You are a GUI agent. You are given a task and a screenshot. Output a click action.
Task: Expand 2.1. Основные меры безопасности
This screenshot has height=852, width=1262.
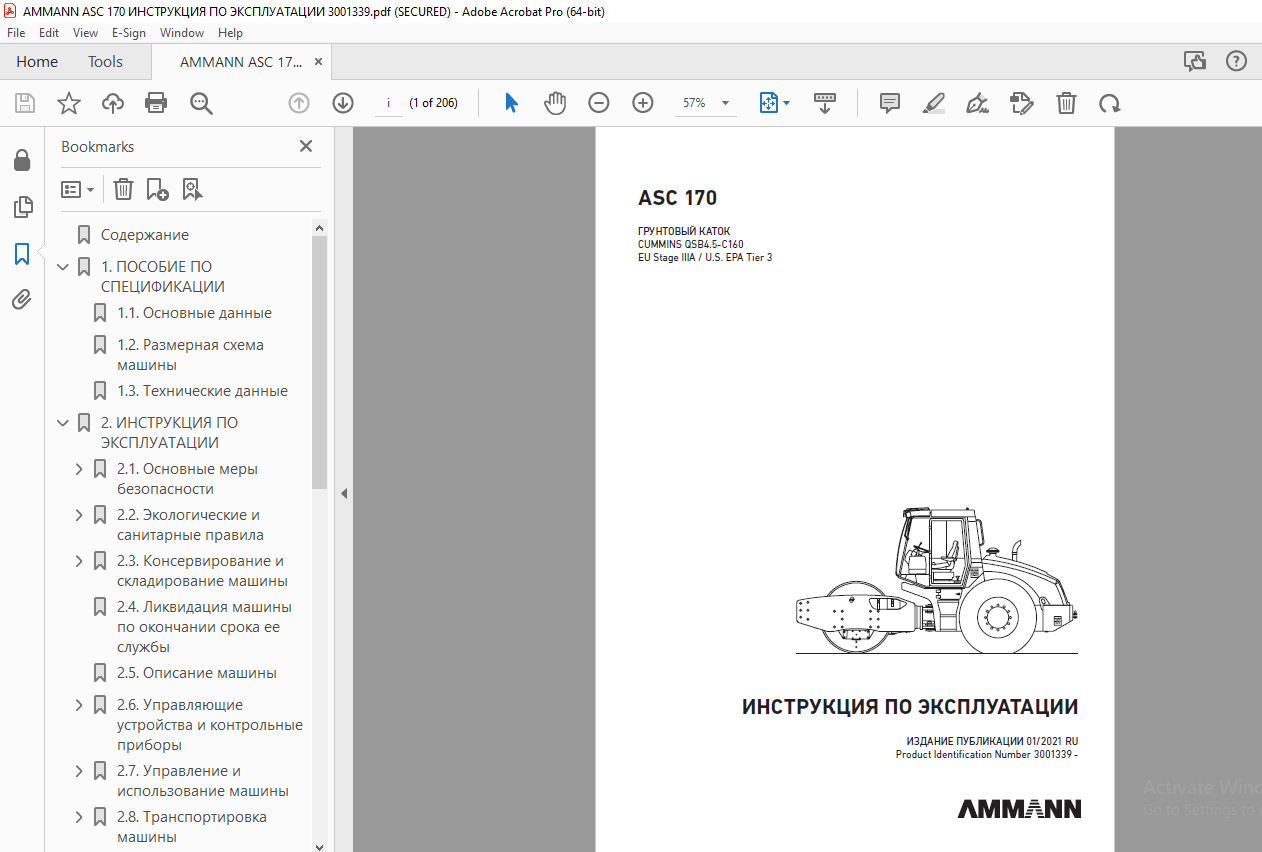79,469
